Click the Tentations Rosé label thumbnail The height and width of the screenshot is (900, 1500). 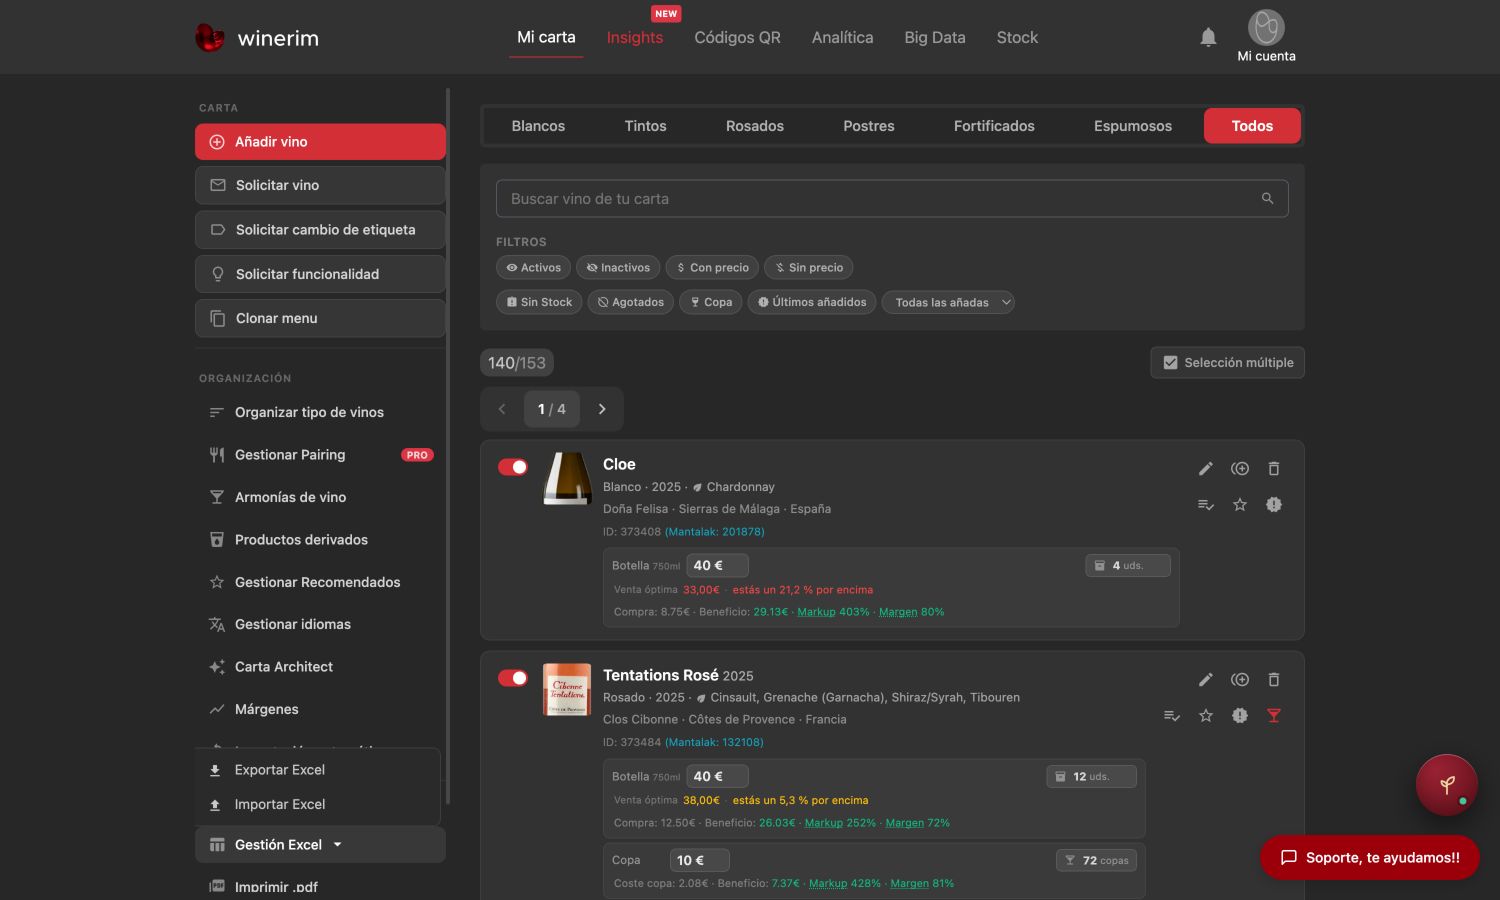coord(567,690)
